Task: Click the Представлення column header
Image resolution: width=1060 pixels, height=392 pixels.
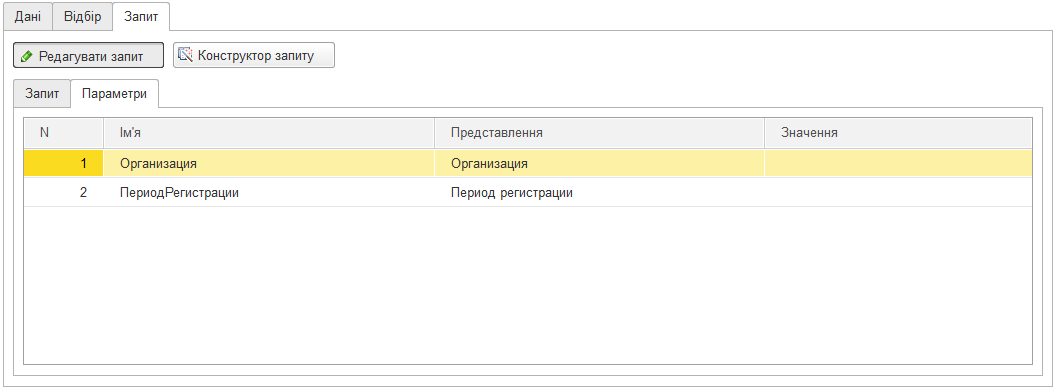Action: [599, 133]
